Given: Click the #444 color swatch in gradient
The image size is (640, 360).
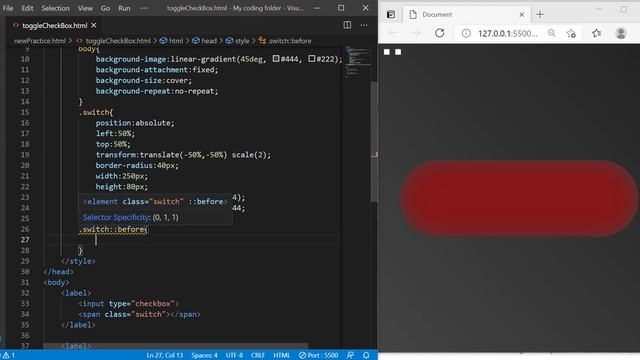Looking at the screenshot, I should pos(276,59).
